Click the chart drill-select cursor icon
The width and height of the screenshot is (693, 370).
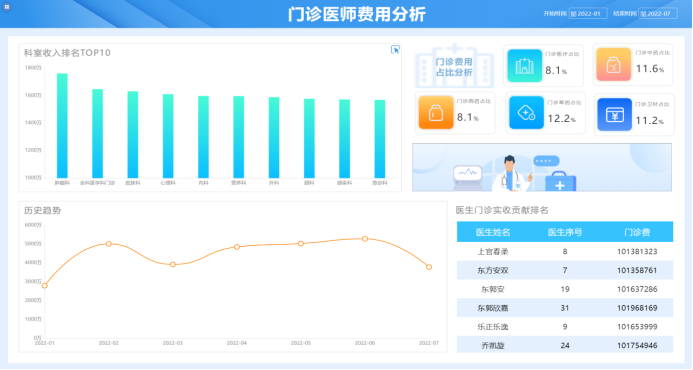pos(396,50)
